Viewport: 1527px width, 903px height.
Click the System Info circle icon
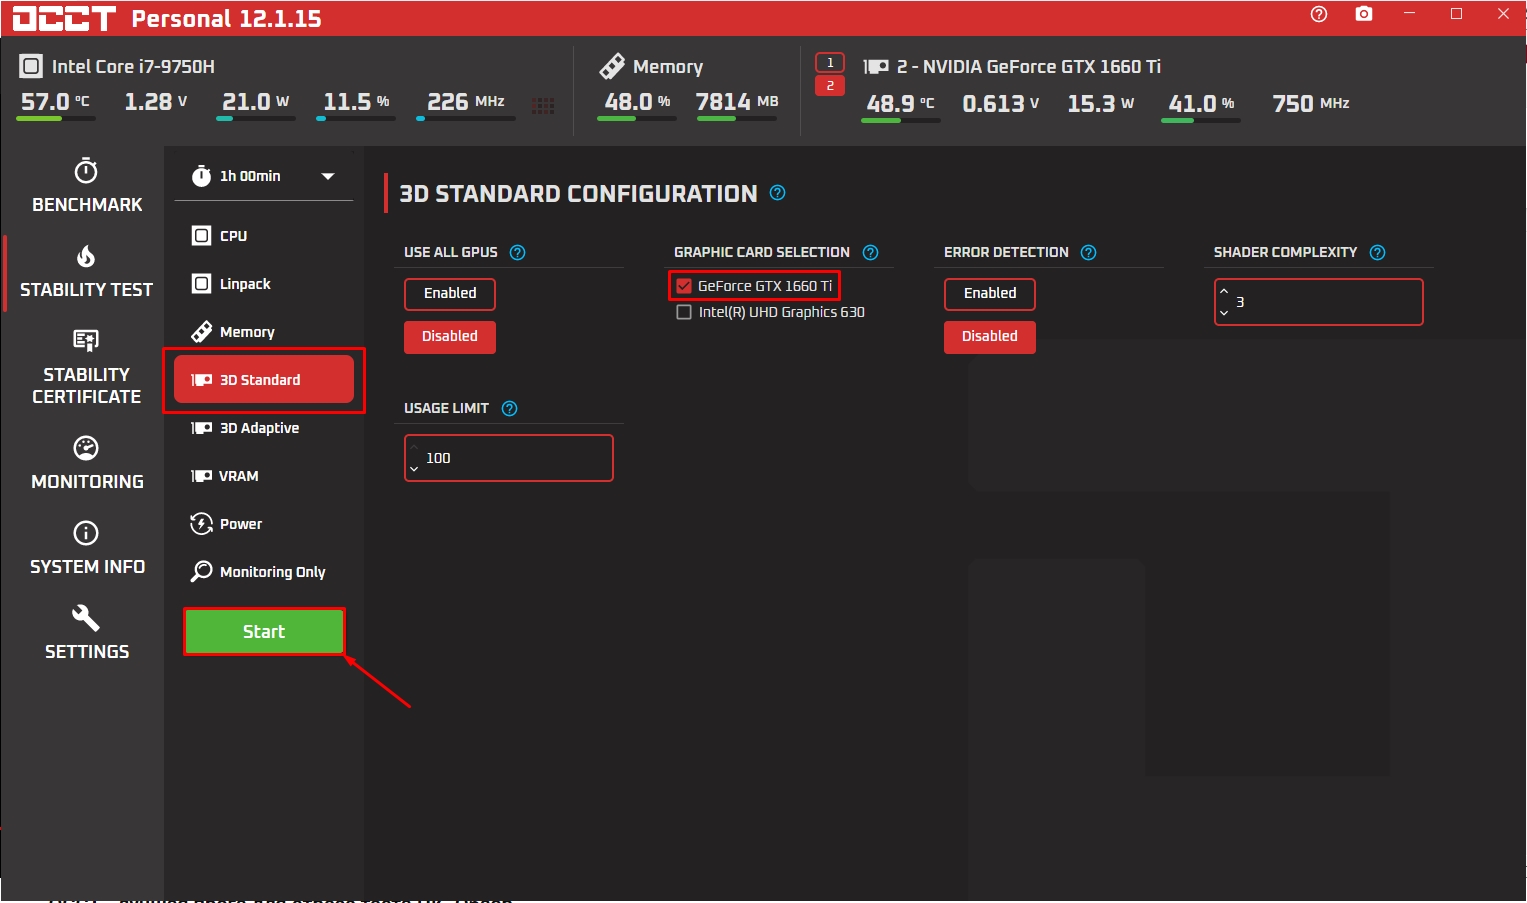[x=86, y=532]
